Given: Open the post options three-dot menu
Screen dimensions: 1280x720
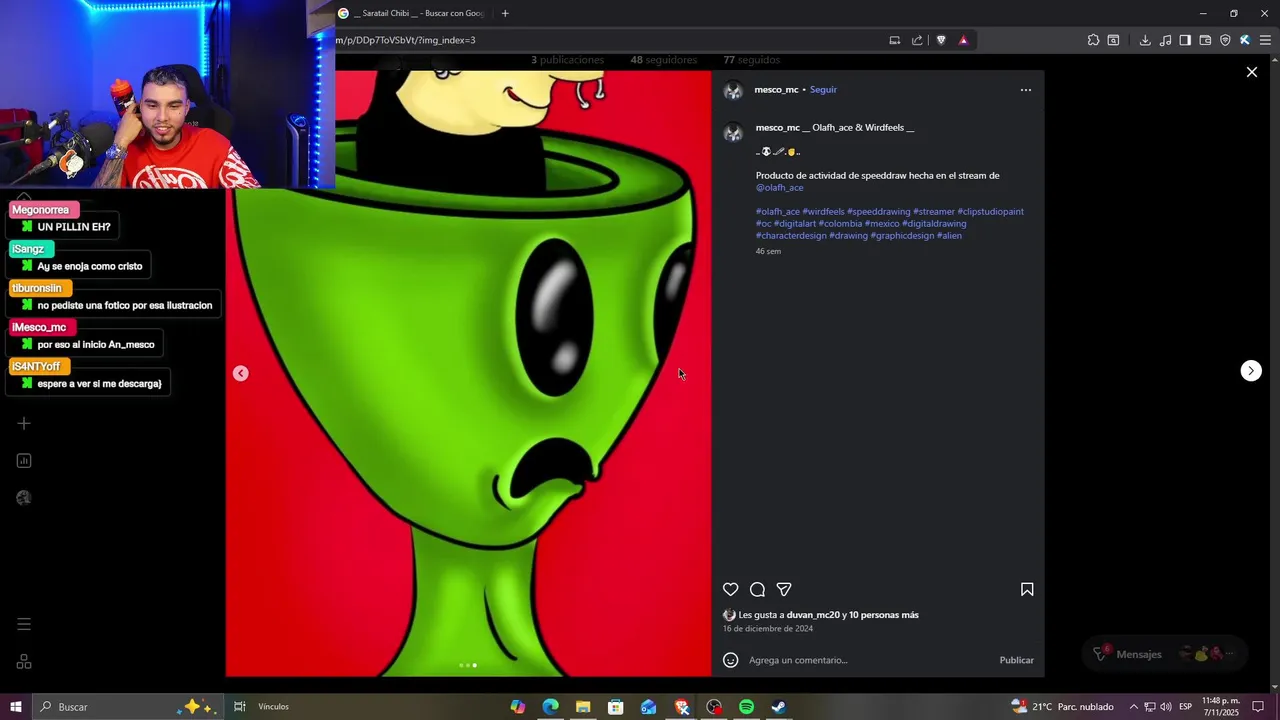Looking at the screenshot, I should coord(1025,90).
